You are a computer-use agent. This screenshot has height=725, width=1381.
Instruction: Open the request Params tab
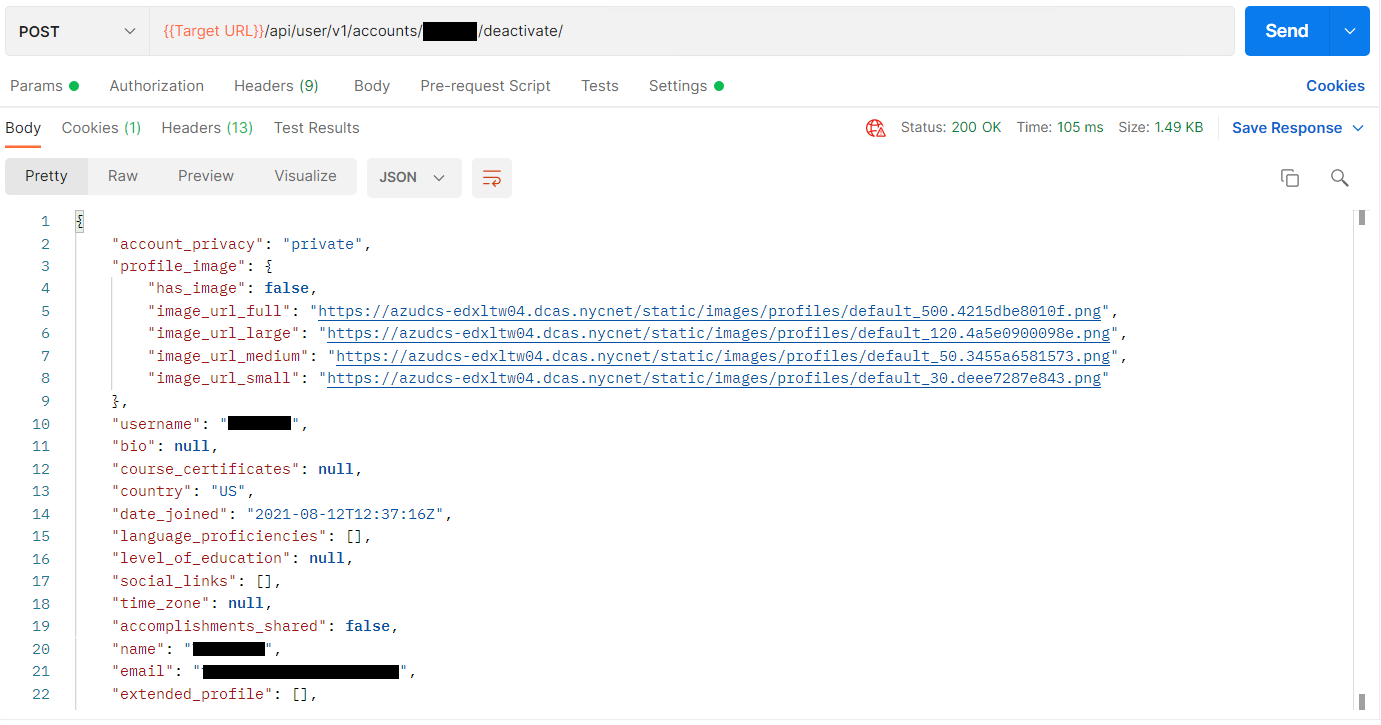pos(44,86)
